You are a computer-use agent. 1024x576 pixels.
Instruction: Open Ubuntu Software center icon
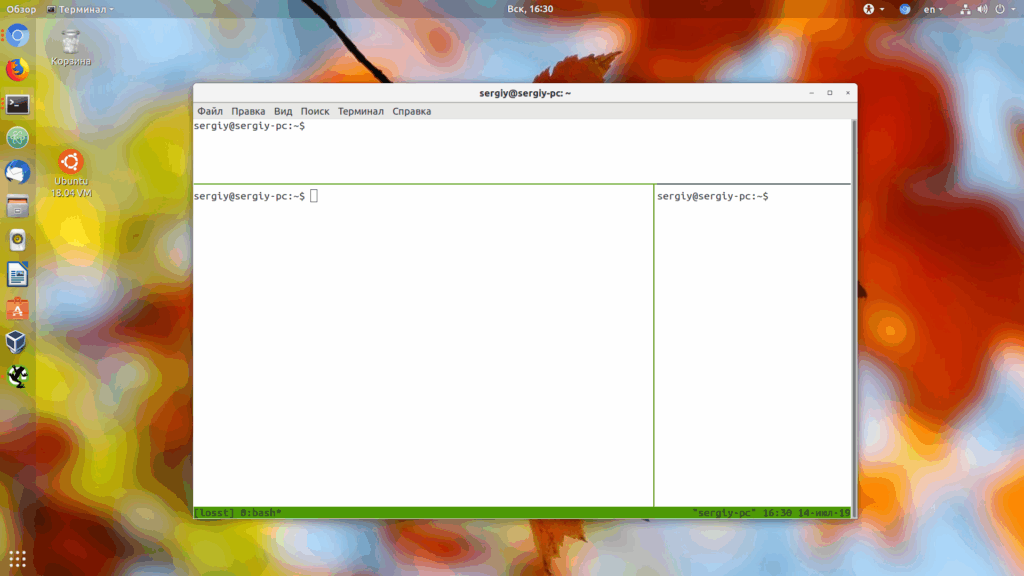pyautogui.click(x=18, y=309)
